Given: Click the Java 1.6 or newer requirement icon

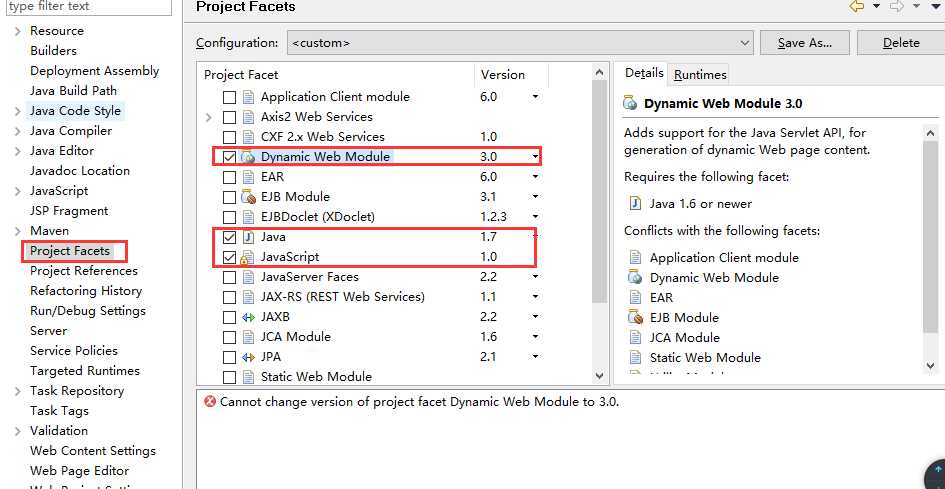Looking at the screenshot, I should (635, 203).
